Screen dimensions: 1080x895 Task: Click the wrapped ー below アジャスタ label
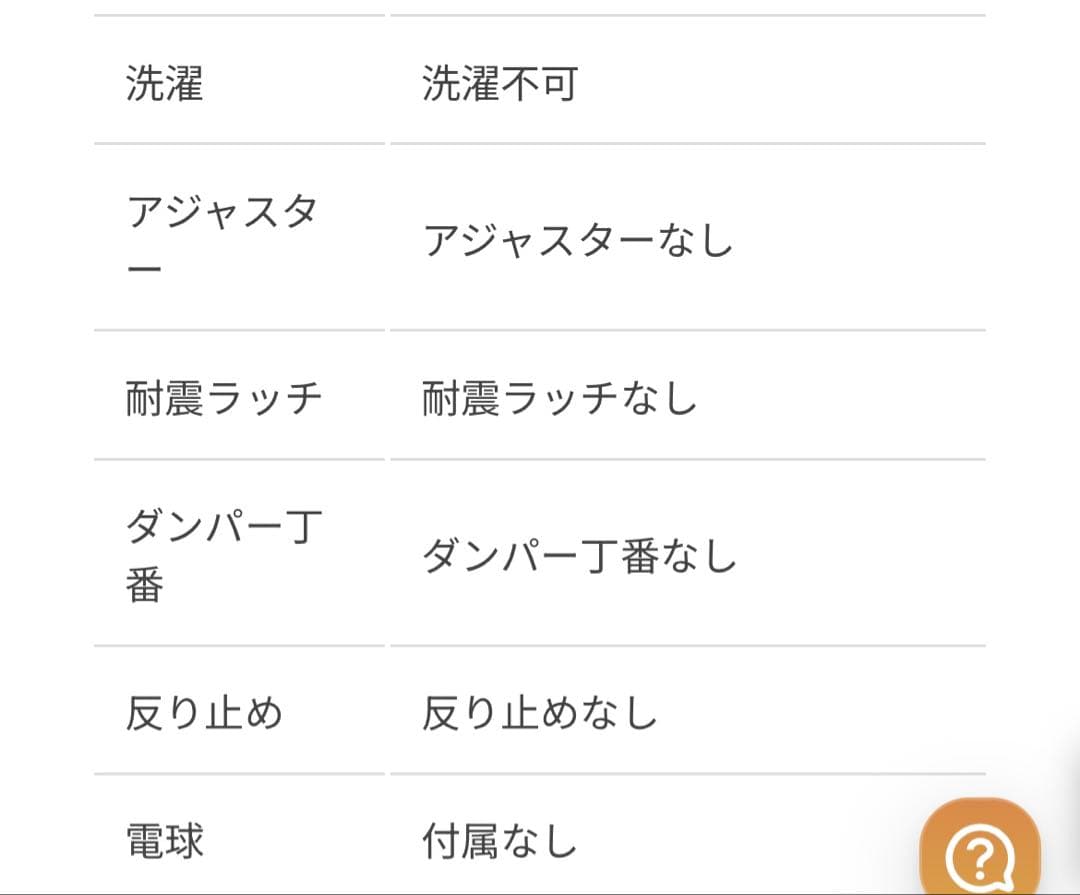[145, 273]
